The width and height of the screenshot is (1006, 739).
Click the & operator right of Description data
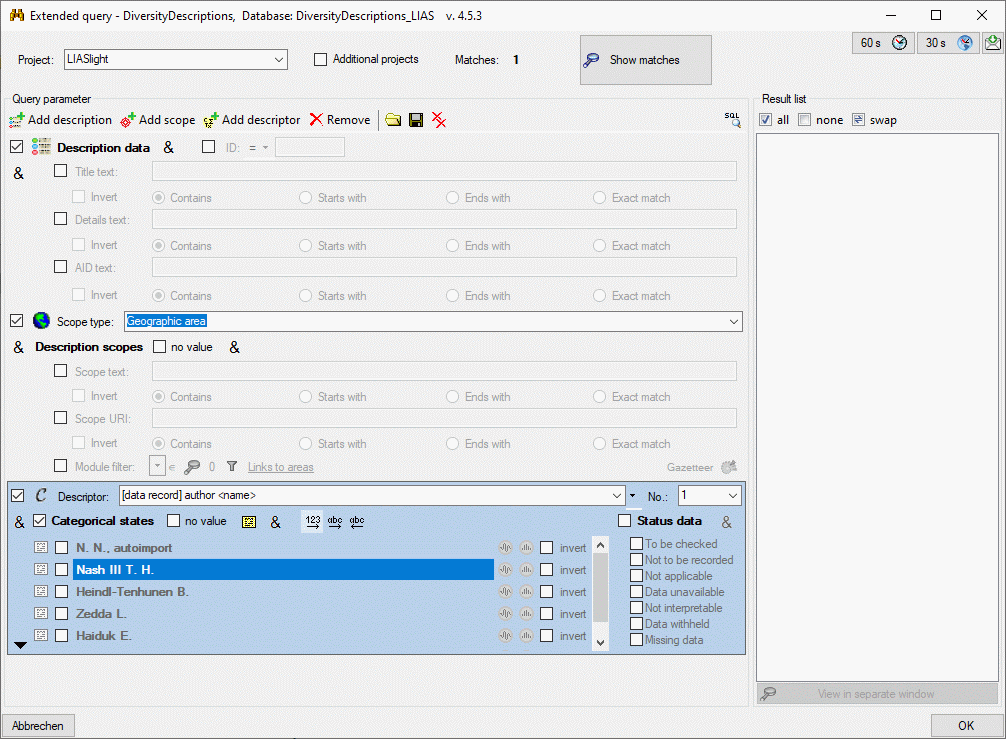coord(169,148)
